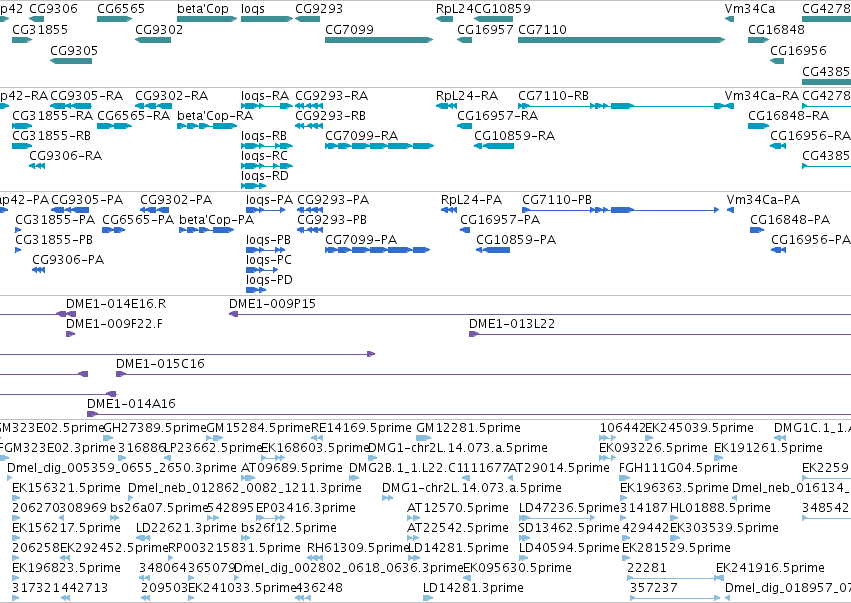851x603 pixels.
Task: Select the CG7099-RA transcript exon glyph
Action: coord(379,146)
